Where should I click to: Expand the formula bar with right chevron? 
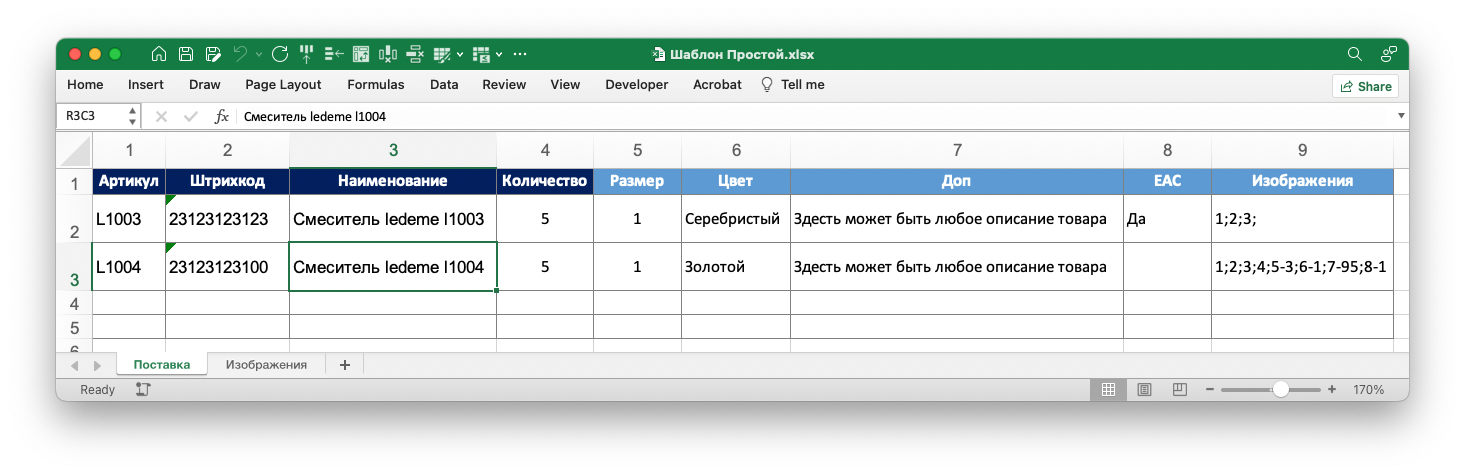pos(1401,116)
